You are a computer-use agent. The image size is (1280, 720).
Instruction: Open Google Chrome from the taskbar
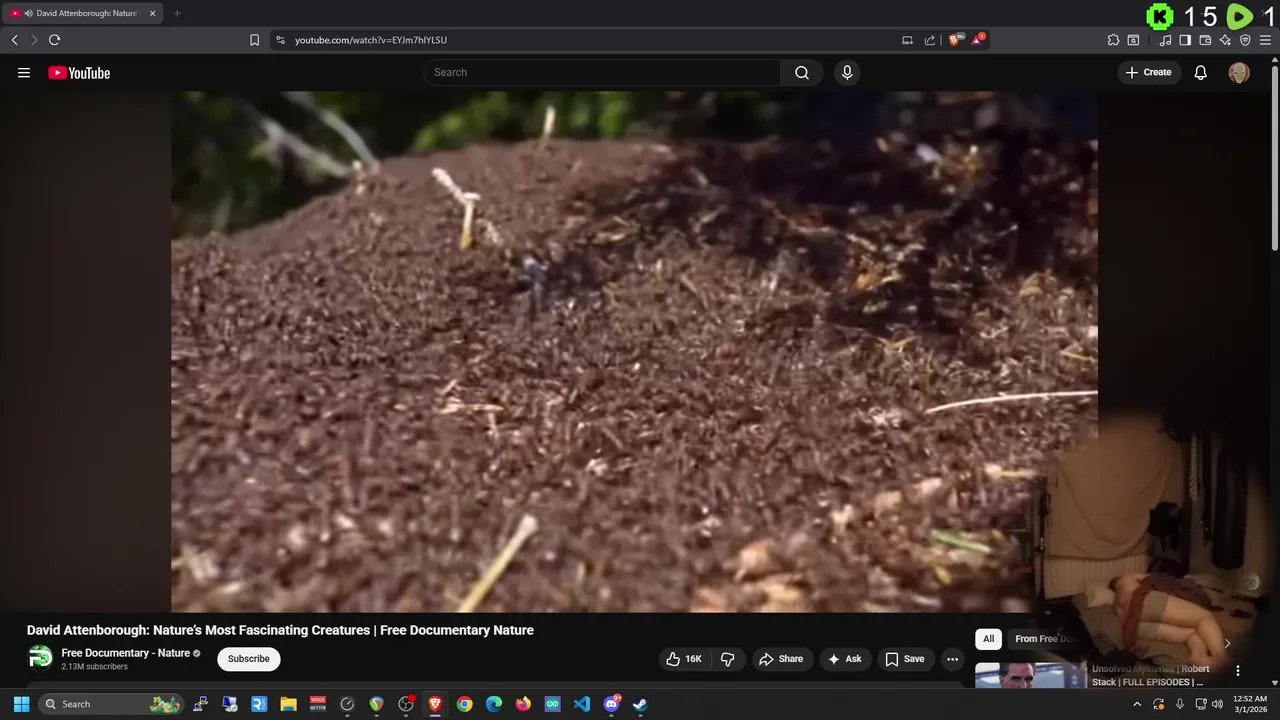pyautogui.click(x=464, y=704)
